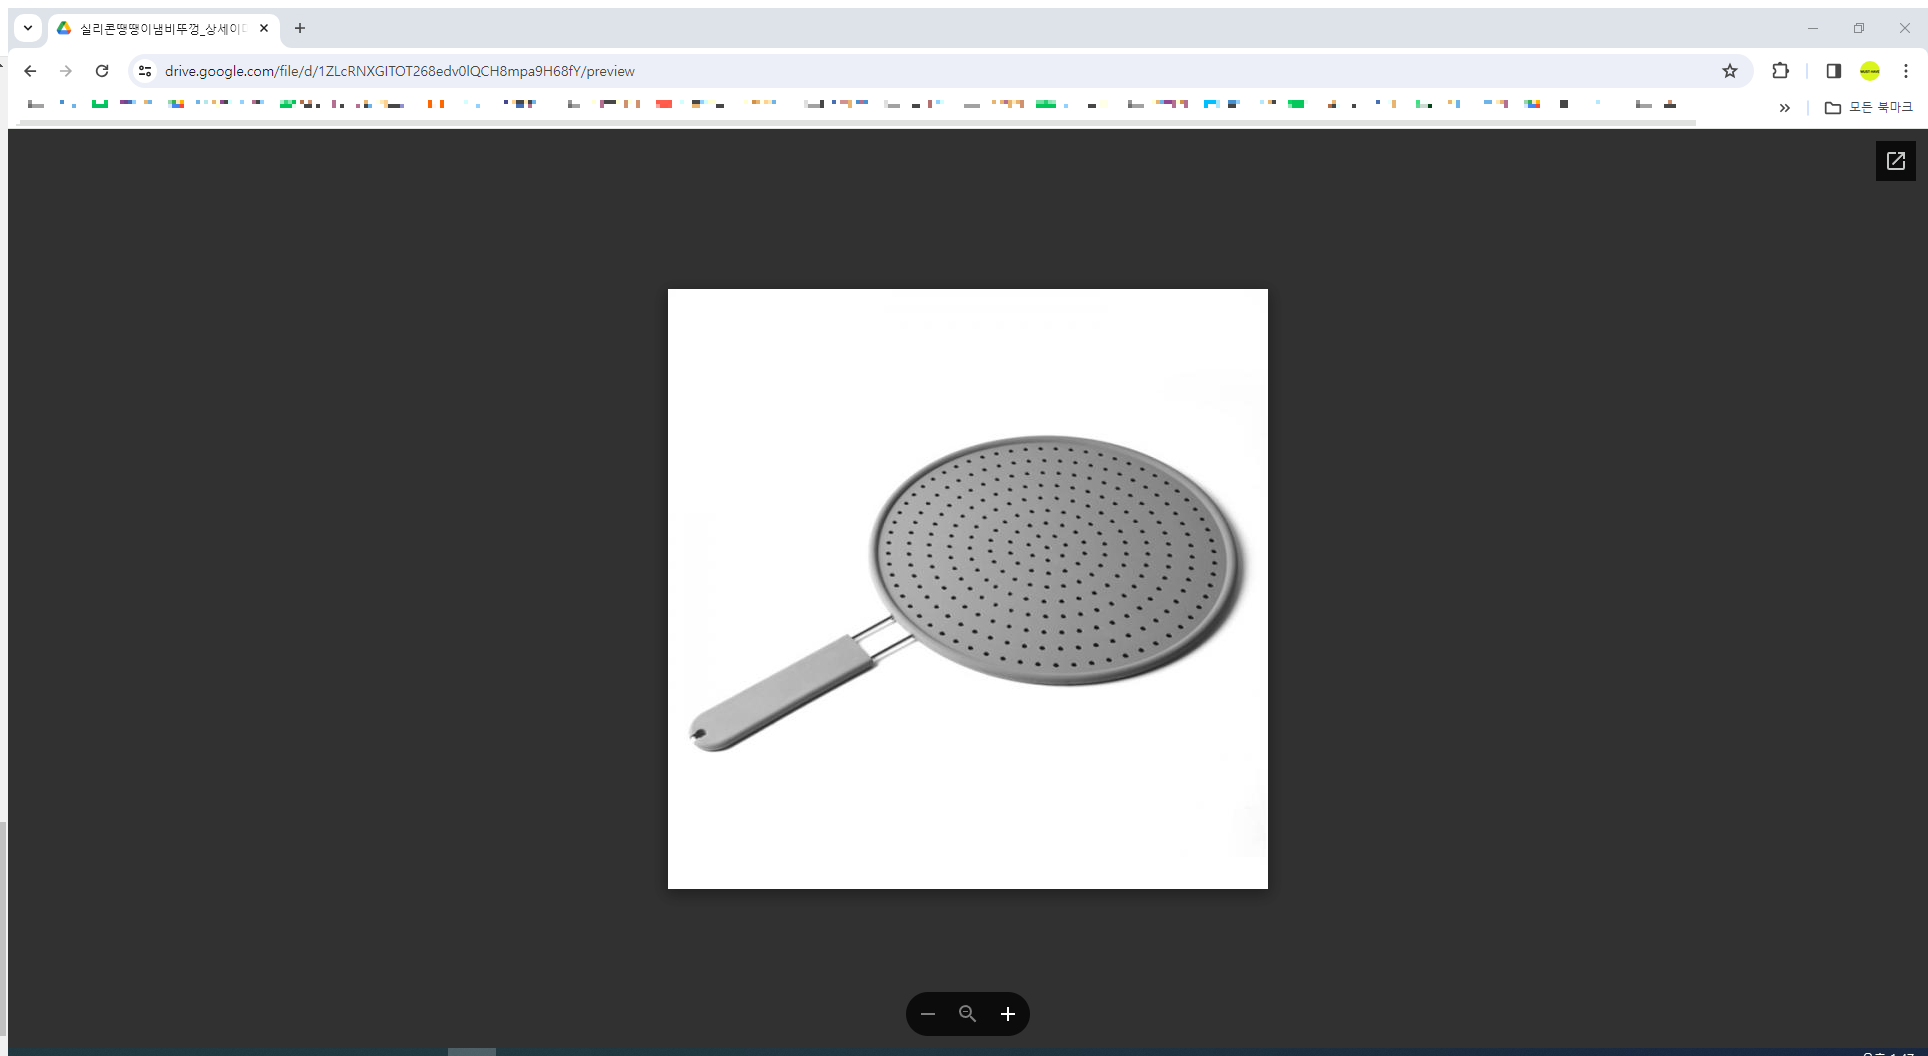
Task: Open the Chrome profile avatar
Action: pos(1870,71)
